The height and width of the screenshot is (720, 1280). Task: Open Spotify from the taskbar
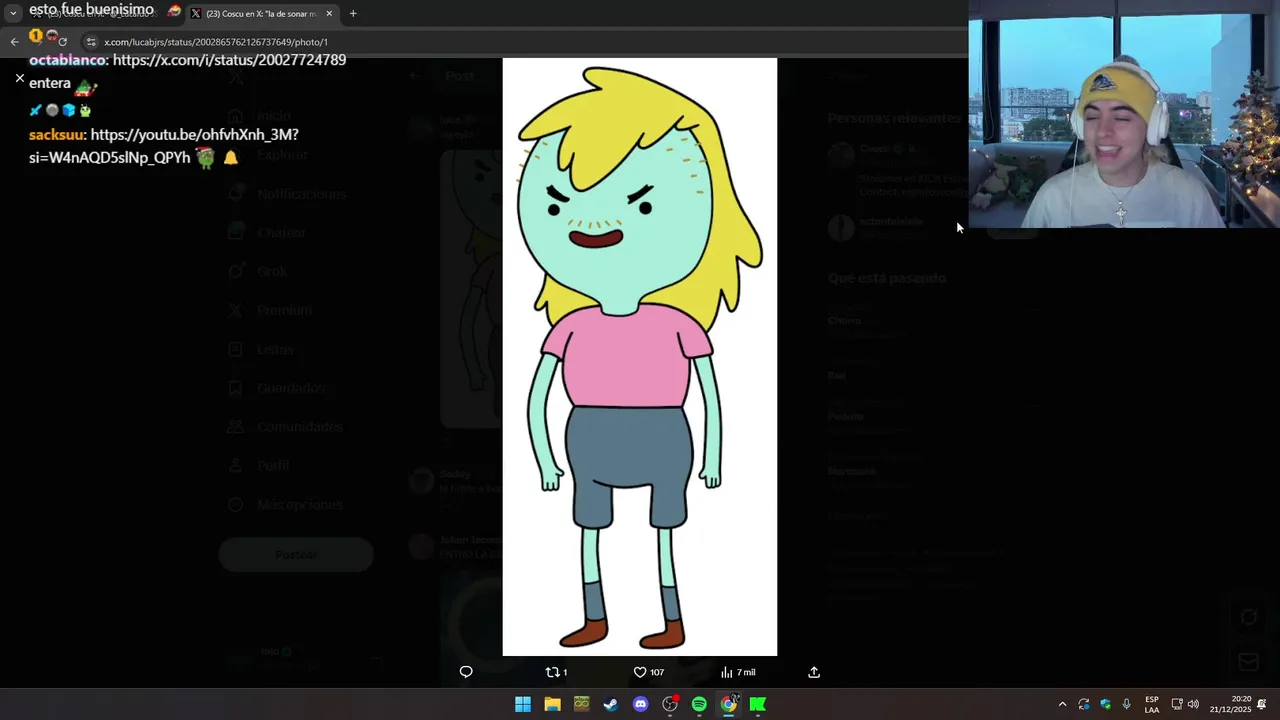699,704
